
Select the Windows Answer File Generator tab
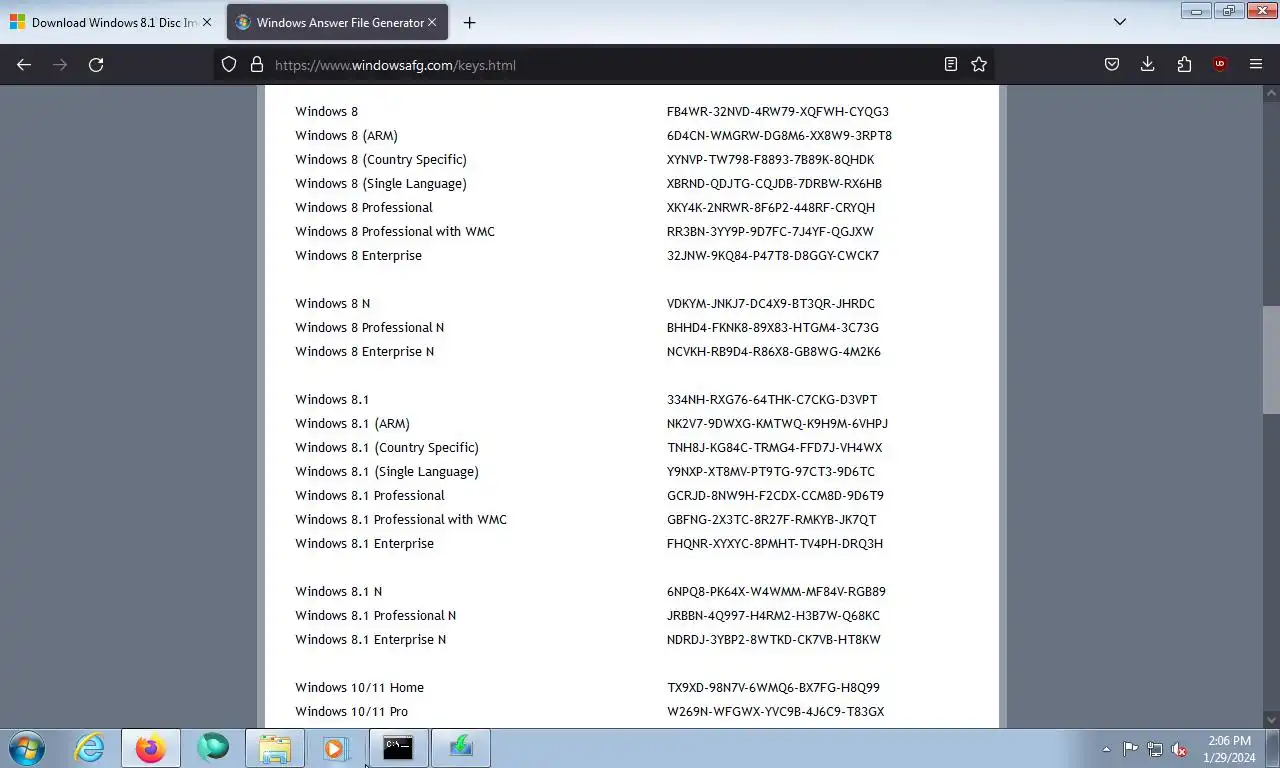337,22
